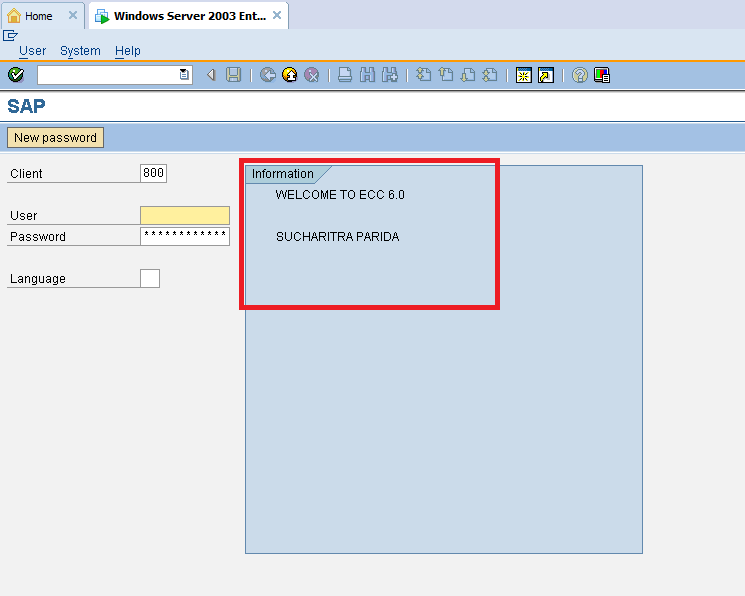Click the green Enter checkmark icon
Screen dimensions: 745x596
16,75
